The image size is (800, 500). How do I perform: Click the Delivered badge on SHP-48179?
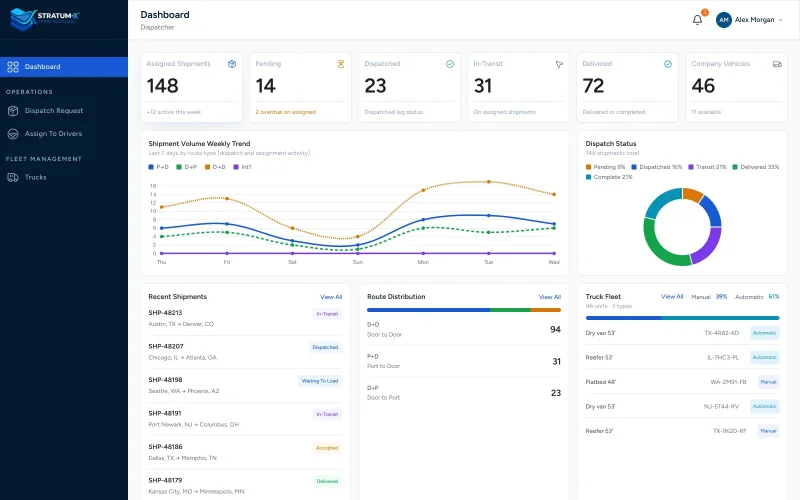(327, 481)
